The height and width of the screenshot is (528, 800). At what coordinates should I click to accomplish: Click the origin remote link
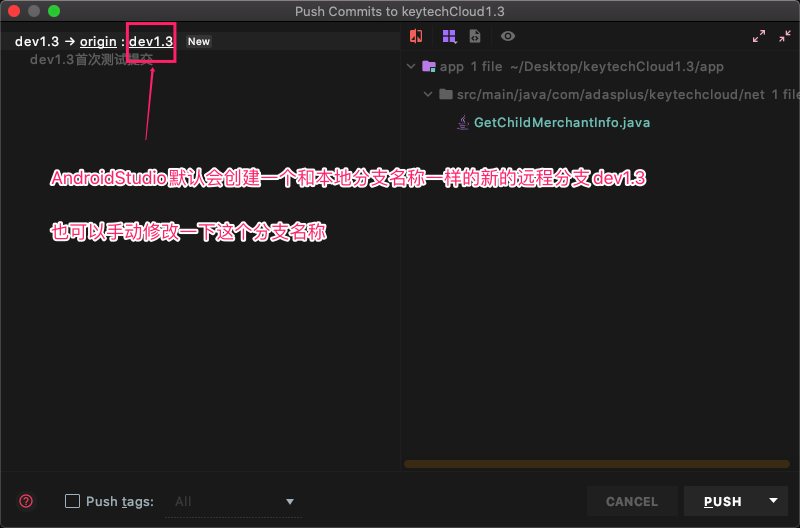pos(98,41)
